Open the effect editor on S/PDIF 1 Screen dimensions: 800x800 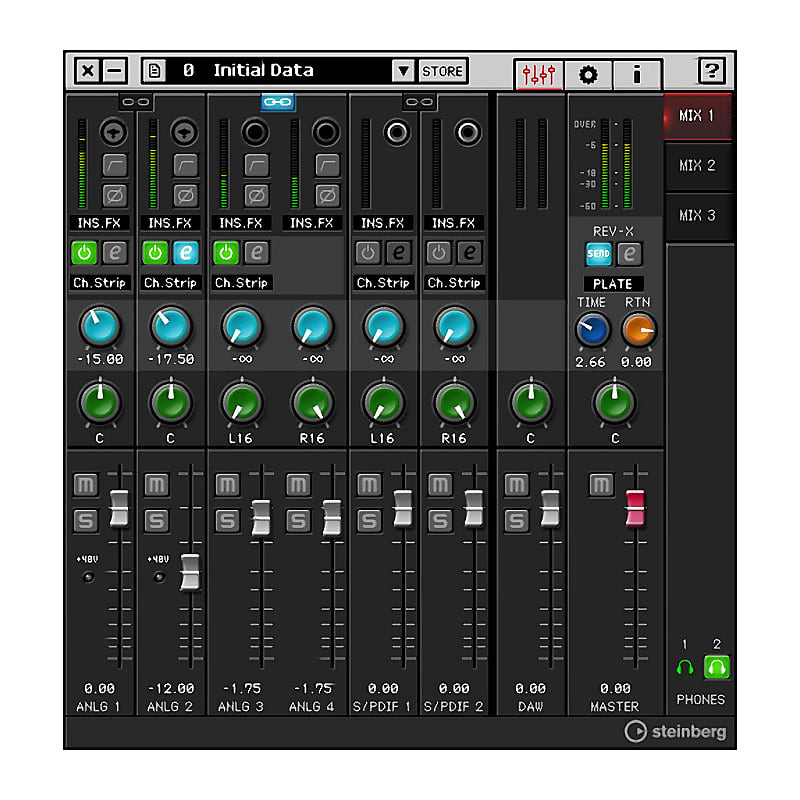pyautogui.click(x=398, y=253)
